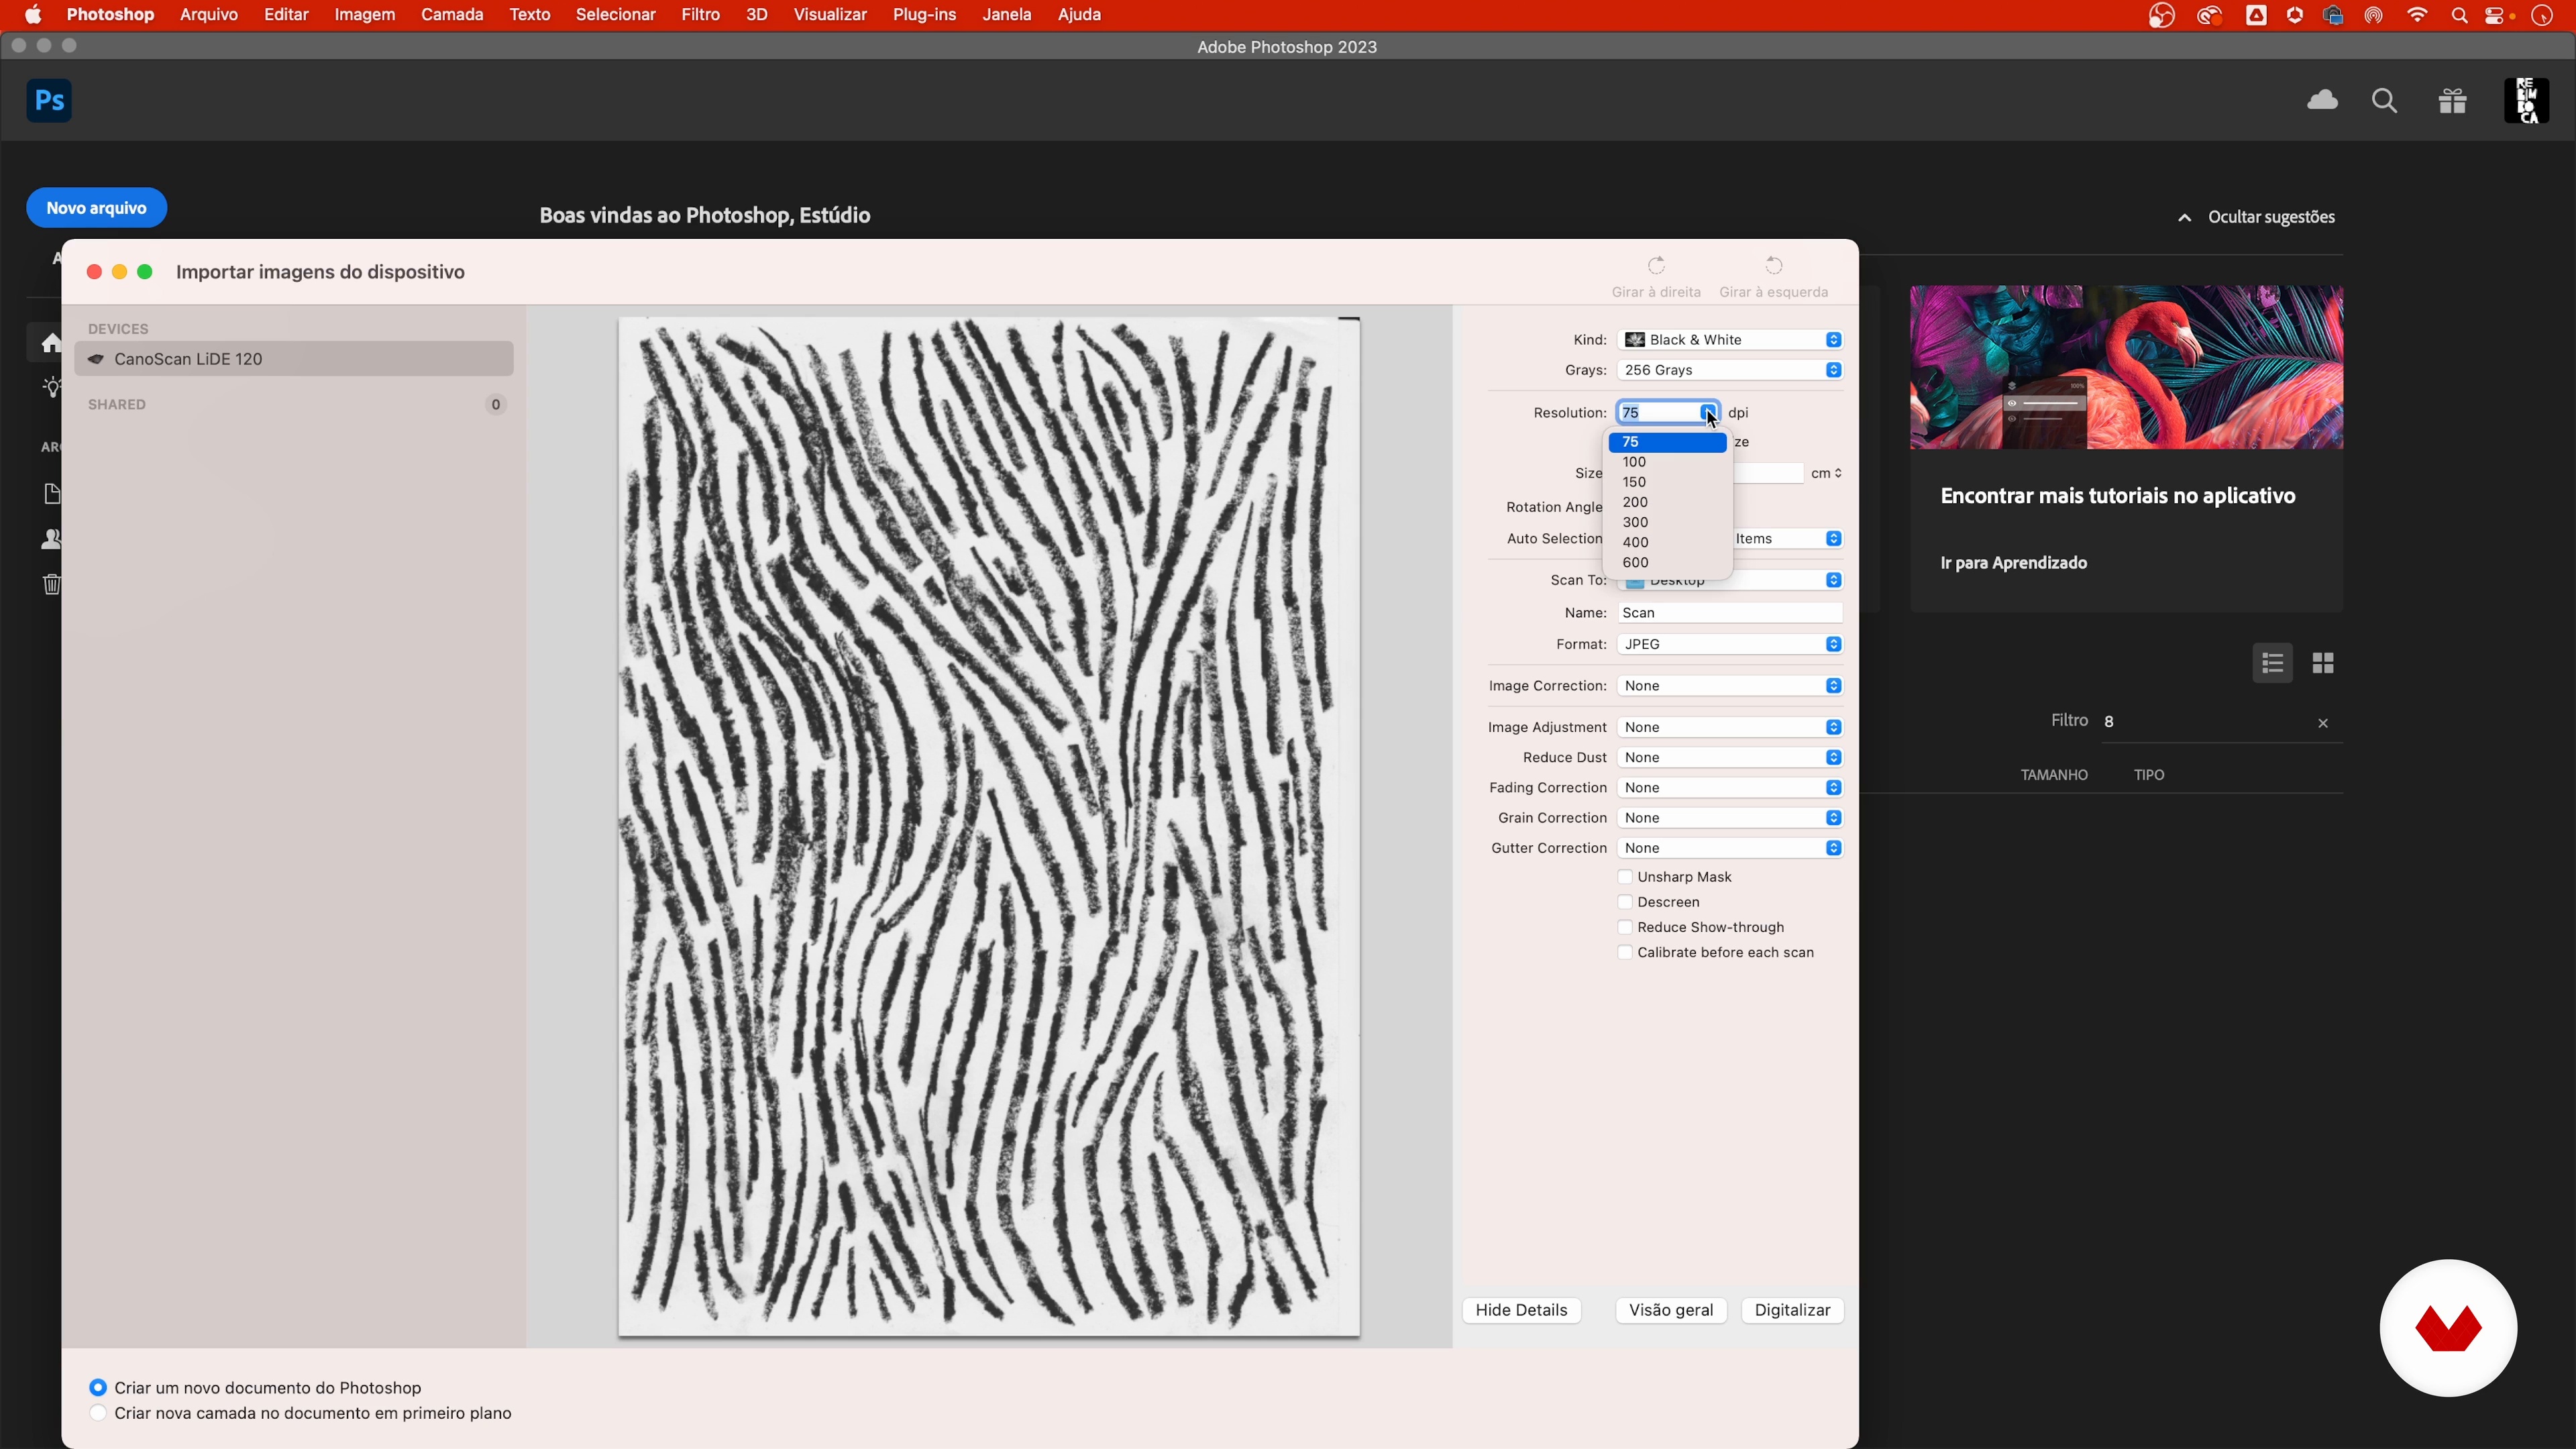The height and width of the screenshot is (1449, 2576).
Task: Select CanoScan LiDE 120 device
Action: pyautogui.click(x=294, y=359)
